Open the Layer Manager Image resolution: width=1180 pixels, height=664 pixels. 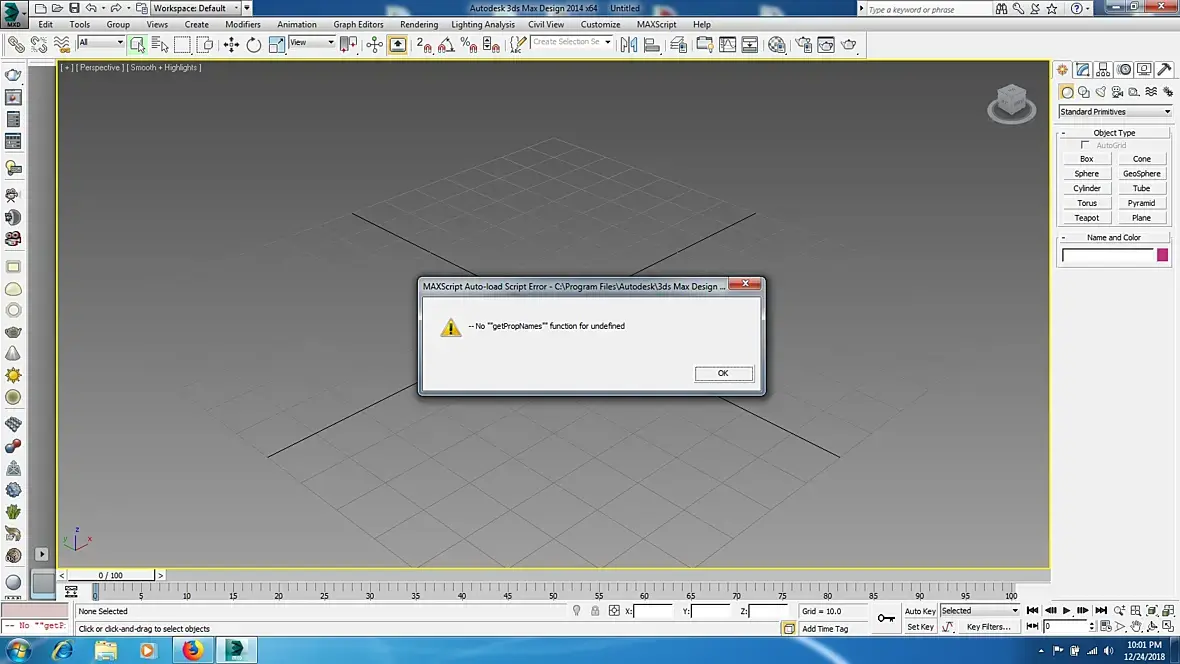point(678,45)
